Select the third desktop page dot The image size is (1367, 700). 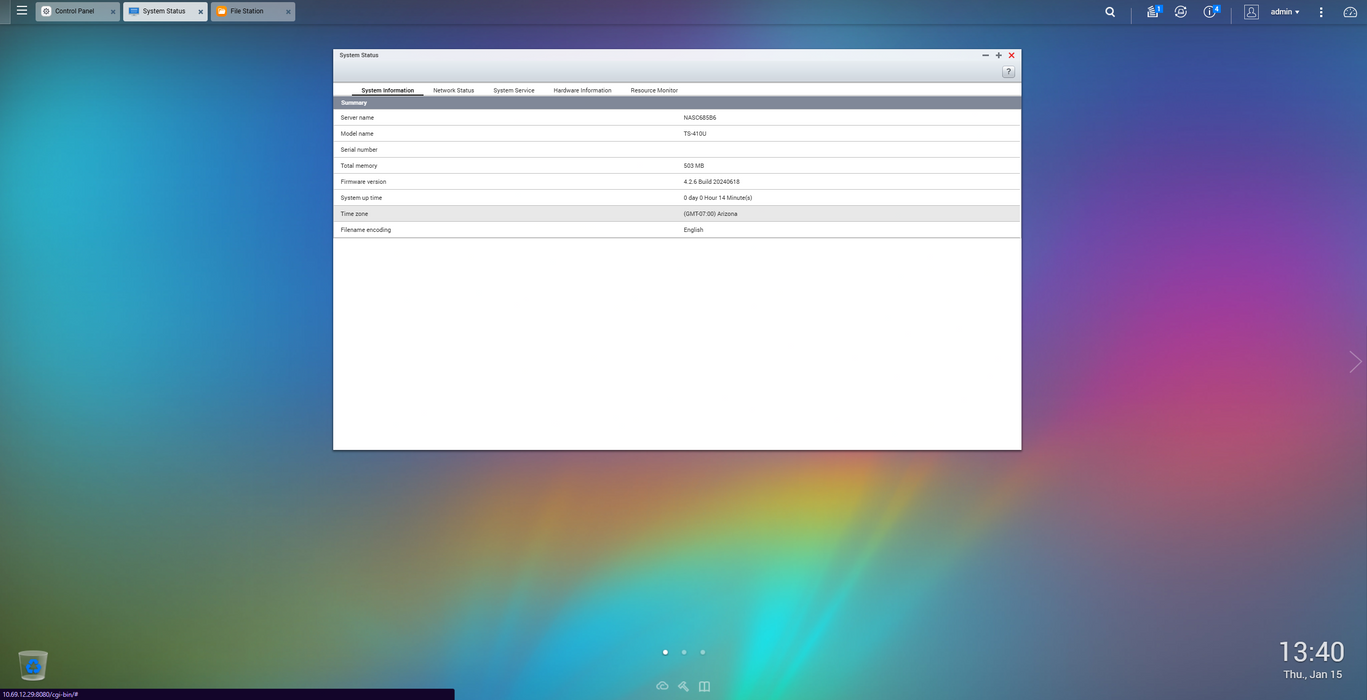(x=703, y=652)
